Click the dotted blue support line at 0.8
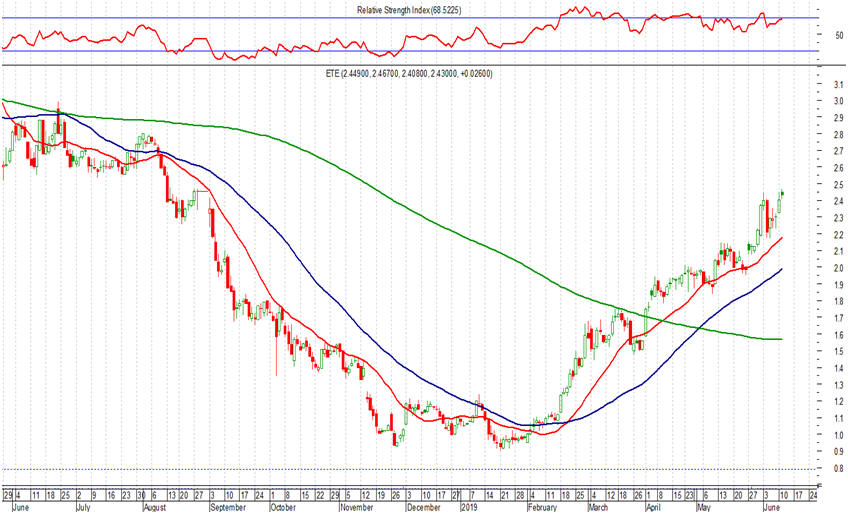The height and width of the screenshot is (514, 848). point(411,469)
